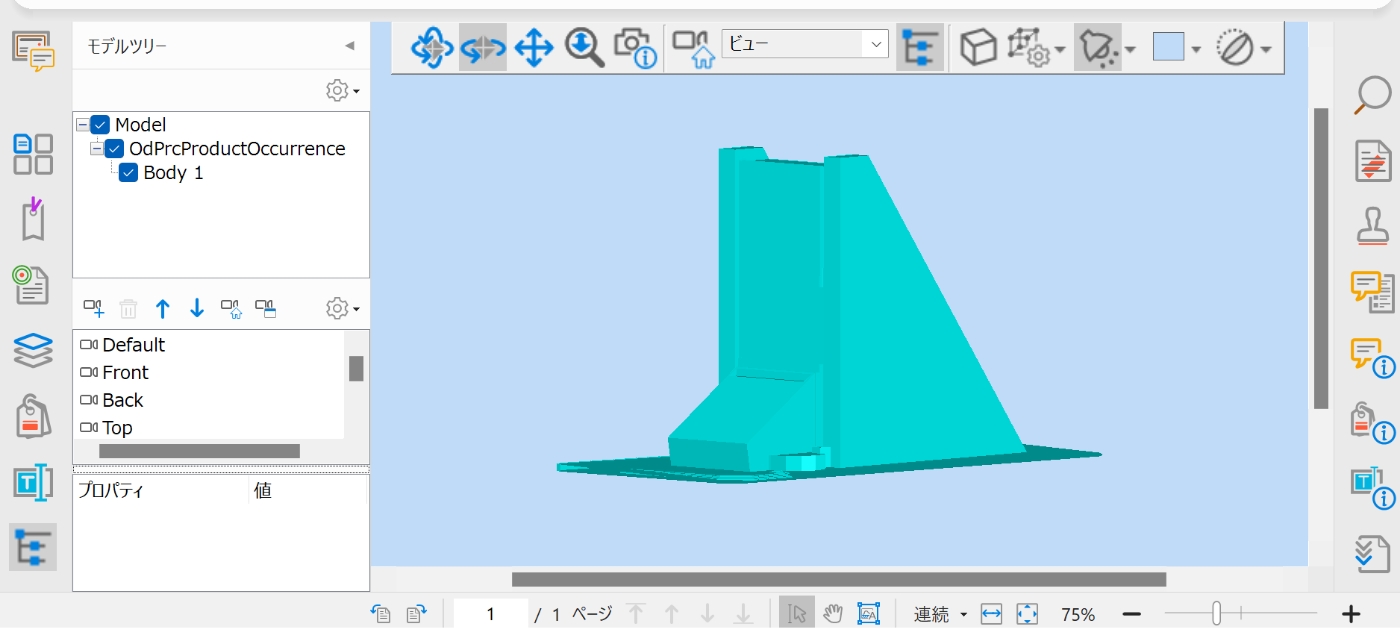
Task: Open the stamp tool in right sidebar
Action: pos(1372,227)
